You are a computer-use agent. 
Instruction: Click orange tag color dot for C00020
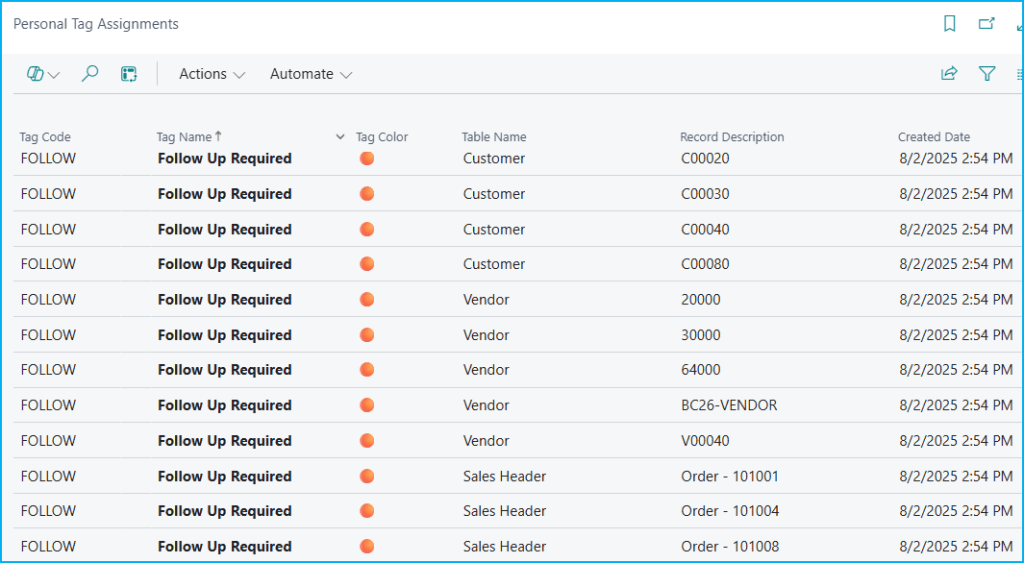pyautogui.click(x=367, y=159)
